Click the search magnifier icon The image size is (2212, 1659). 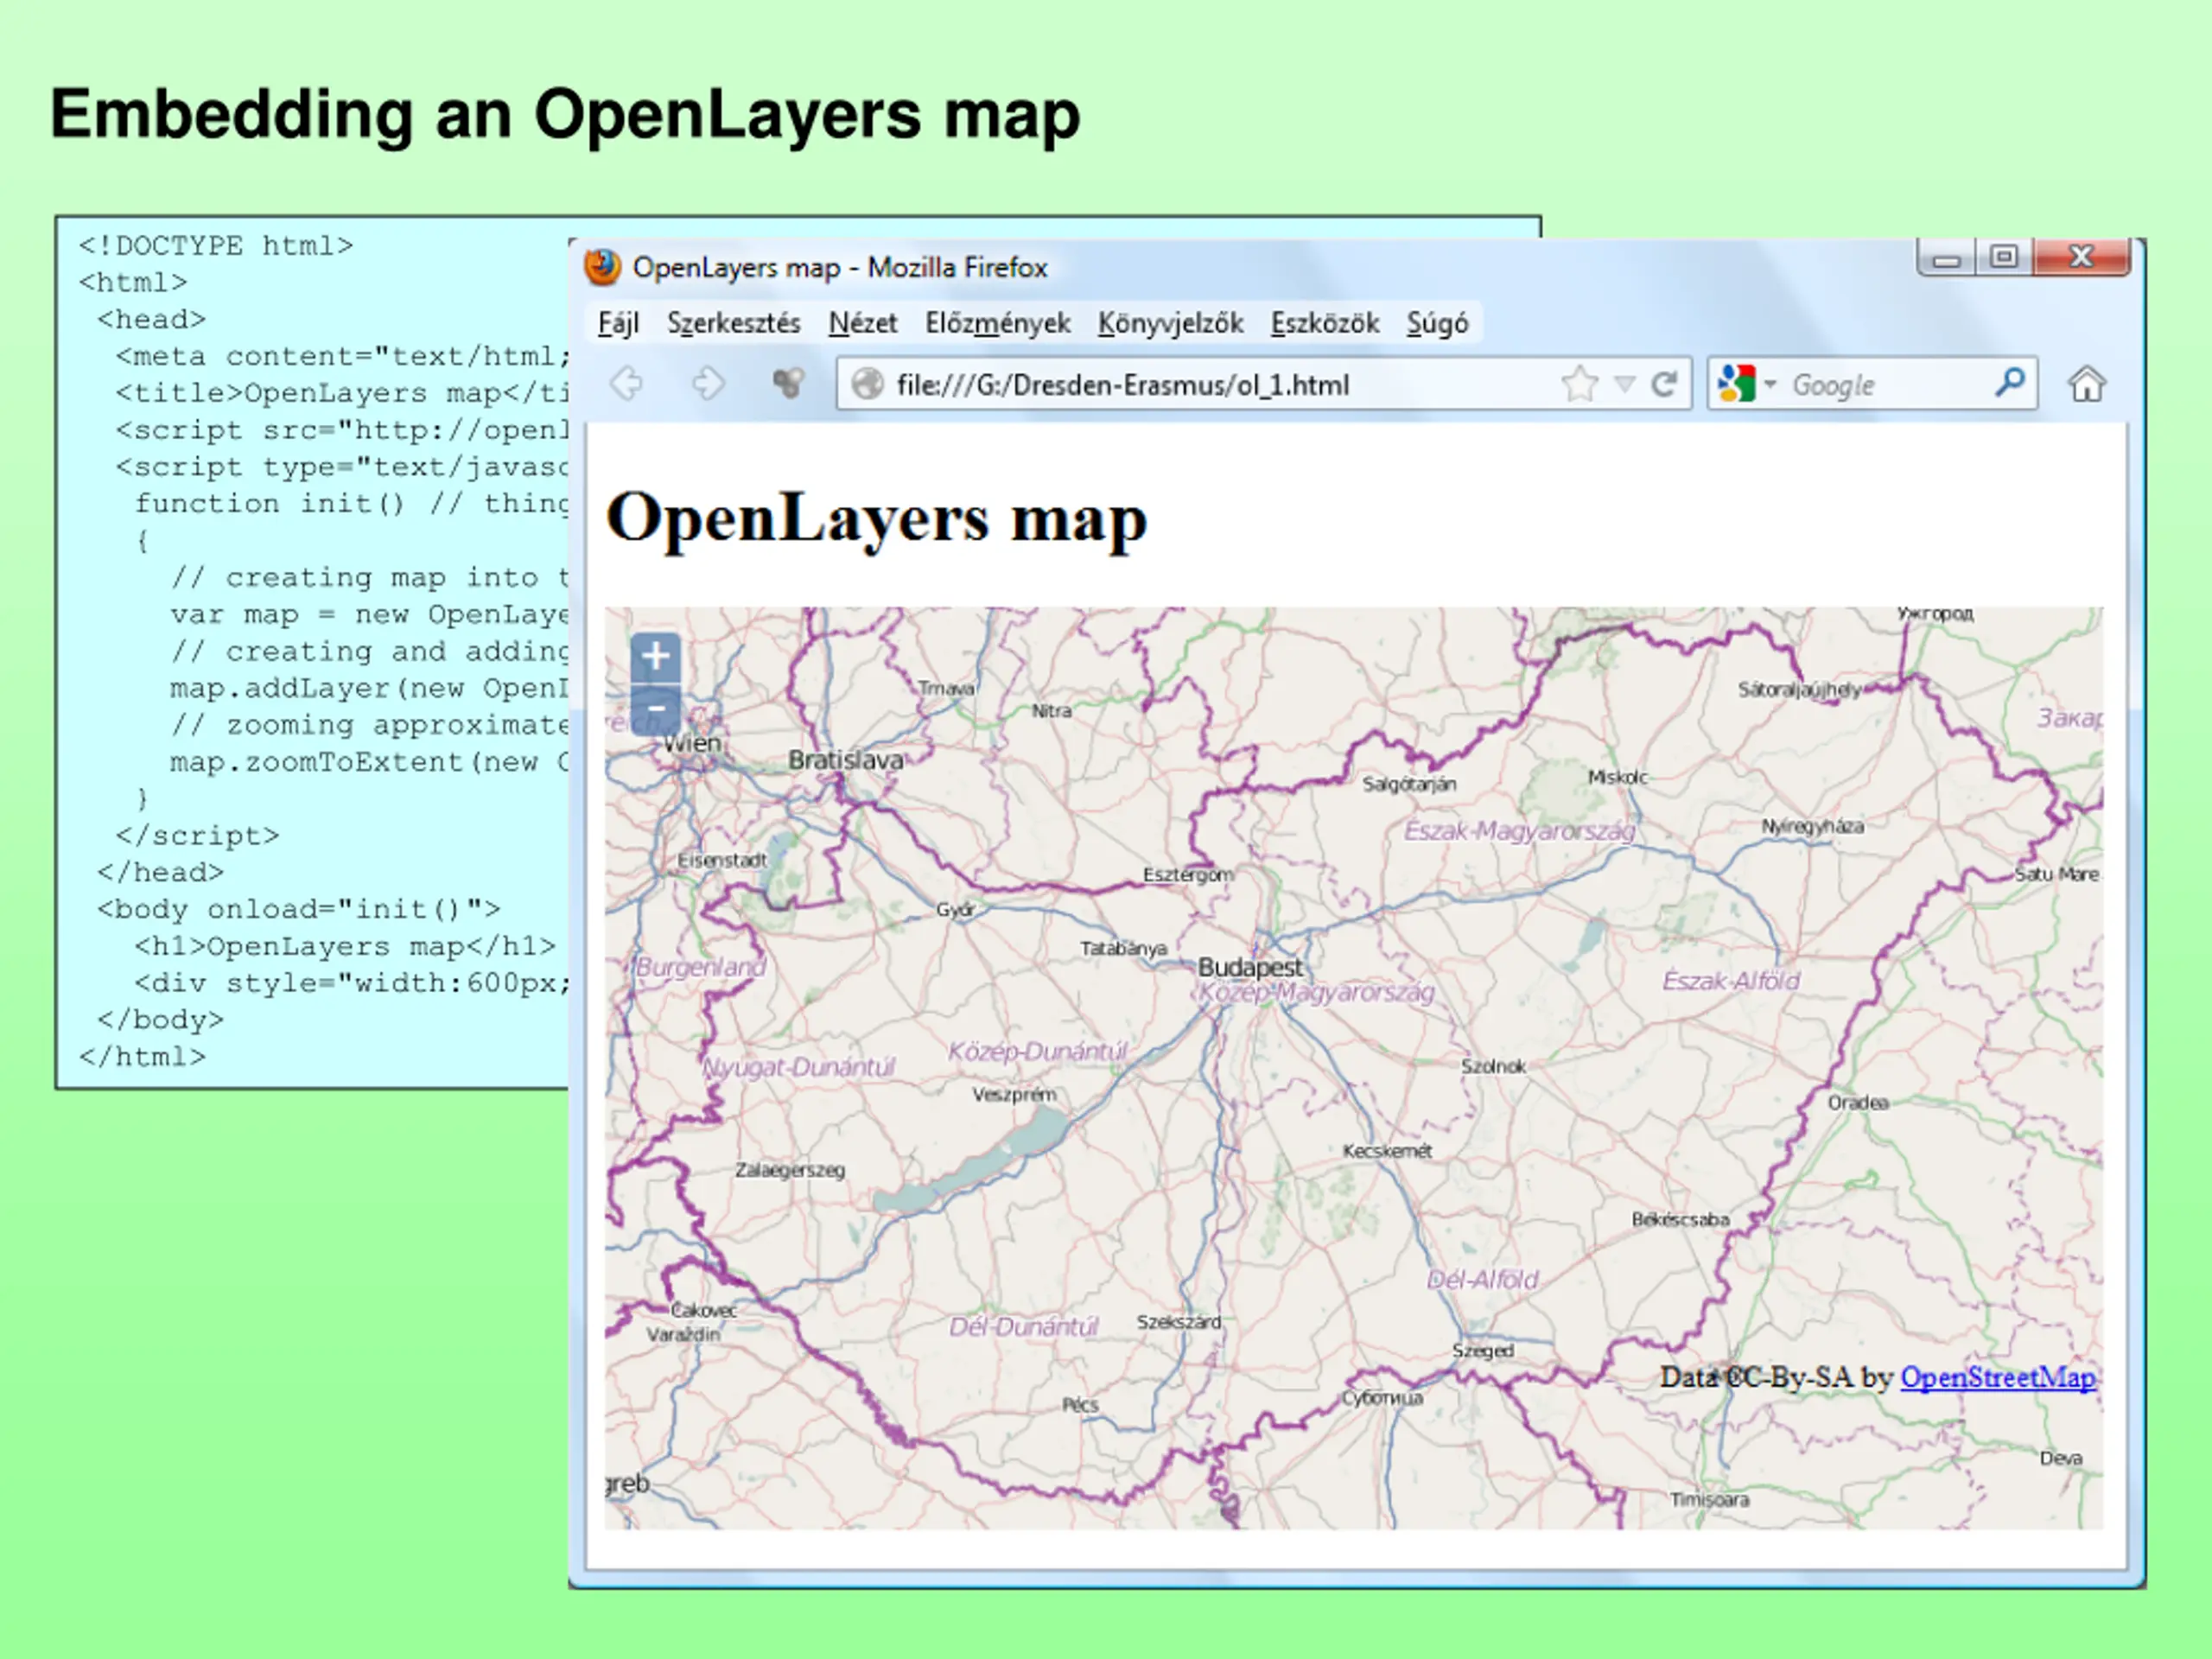2010,383
